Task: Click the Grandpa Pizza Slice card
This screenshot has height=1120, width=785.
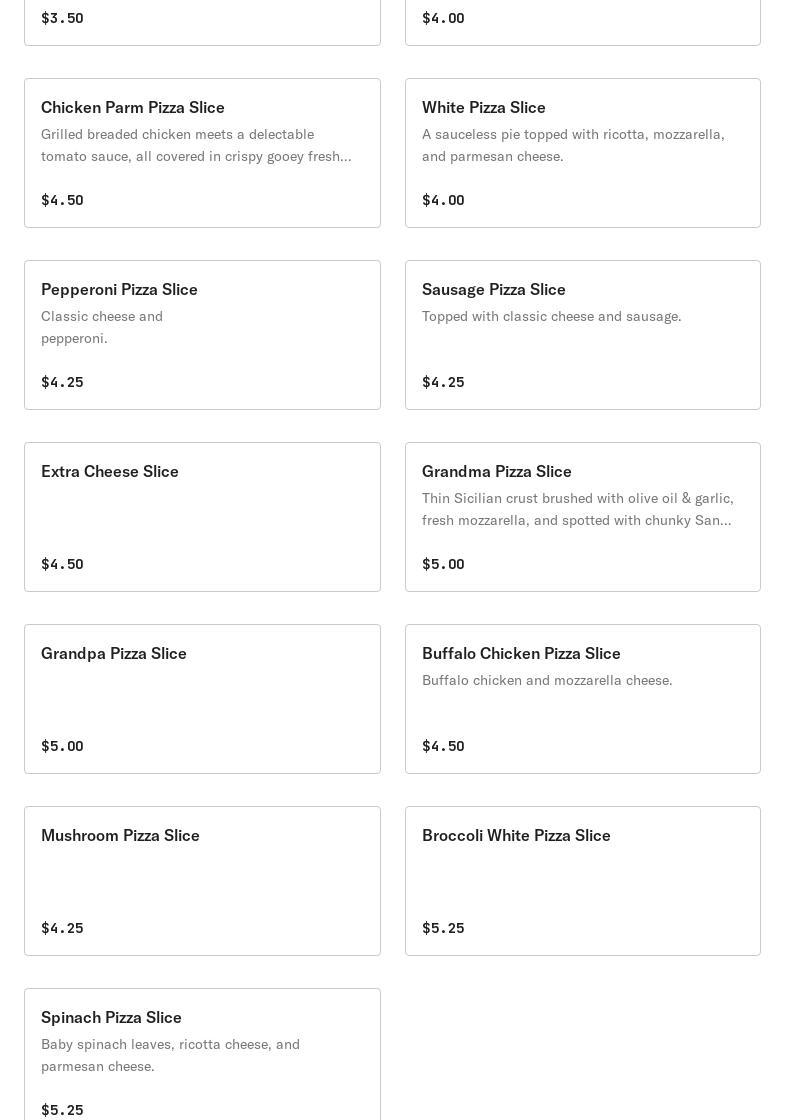Action: pos(202,699)
